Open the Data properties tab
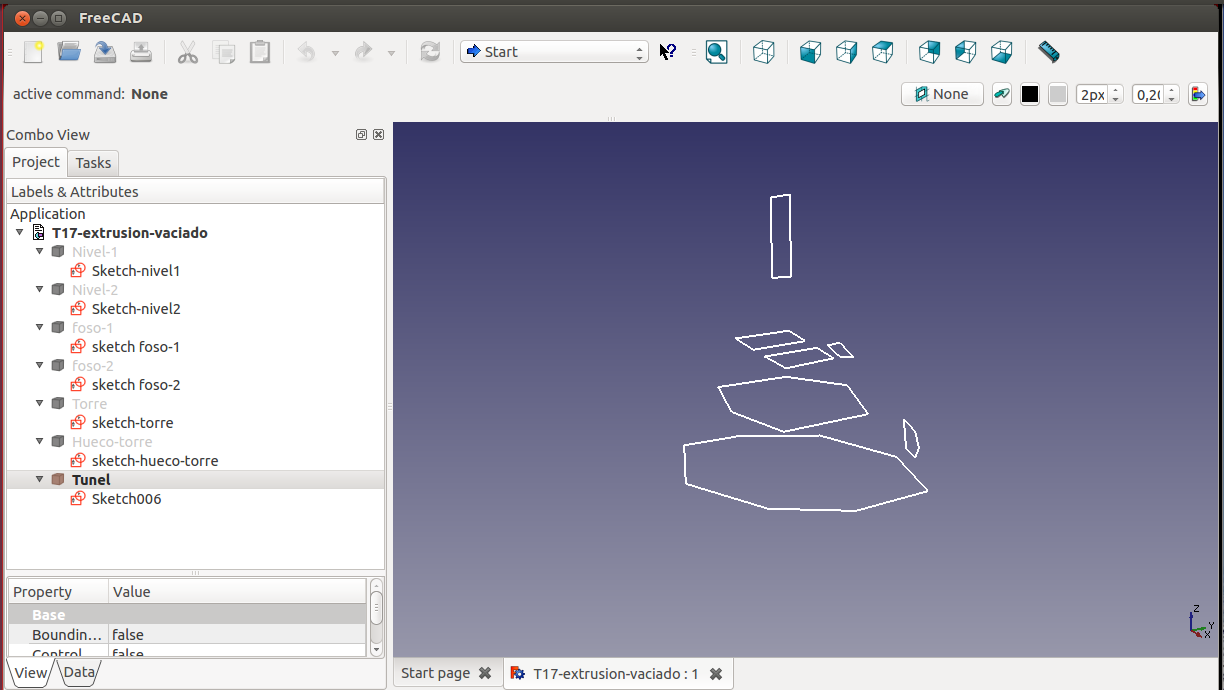The image size is (1224, 690). 79,672
